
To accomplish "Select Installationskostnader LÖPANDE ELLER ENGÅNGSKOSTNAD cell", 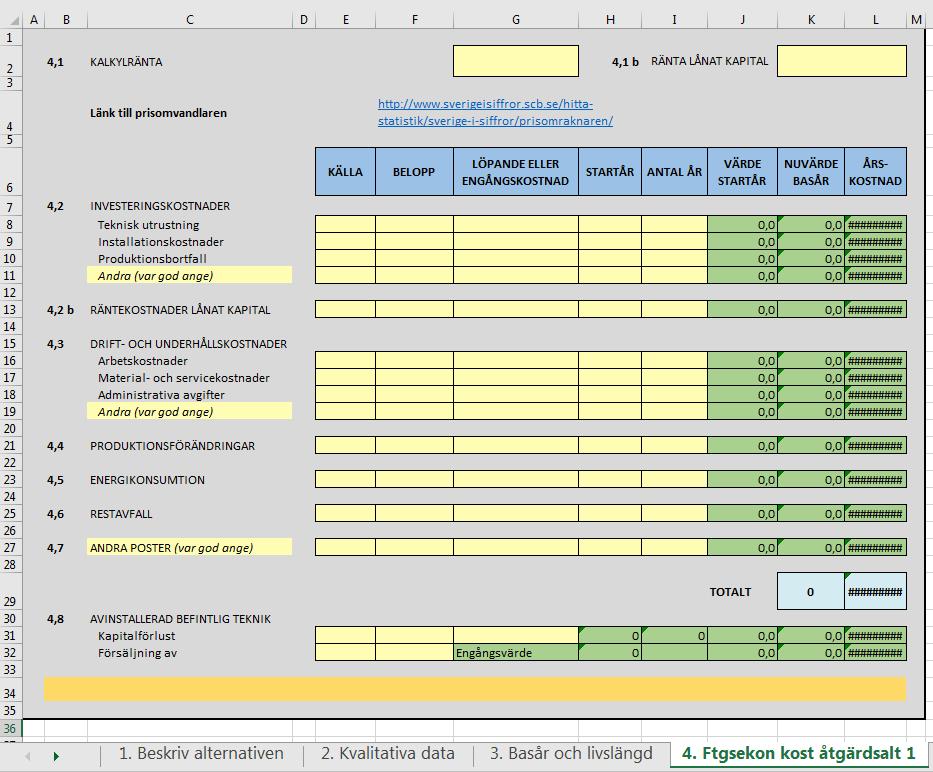I will click(x=515, y=242).
